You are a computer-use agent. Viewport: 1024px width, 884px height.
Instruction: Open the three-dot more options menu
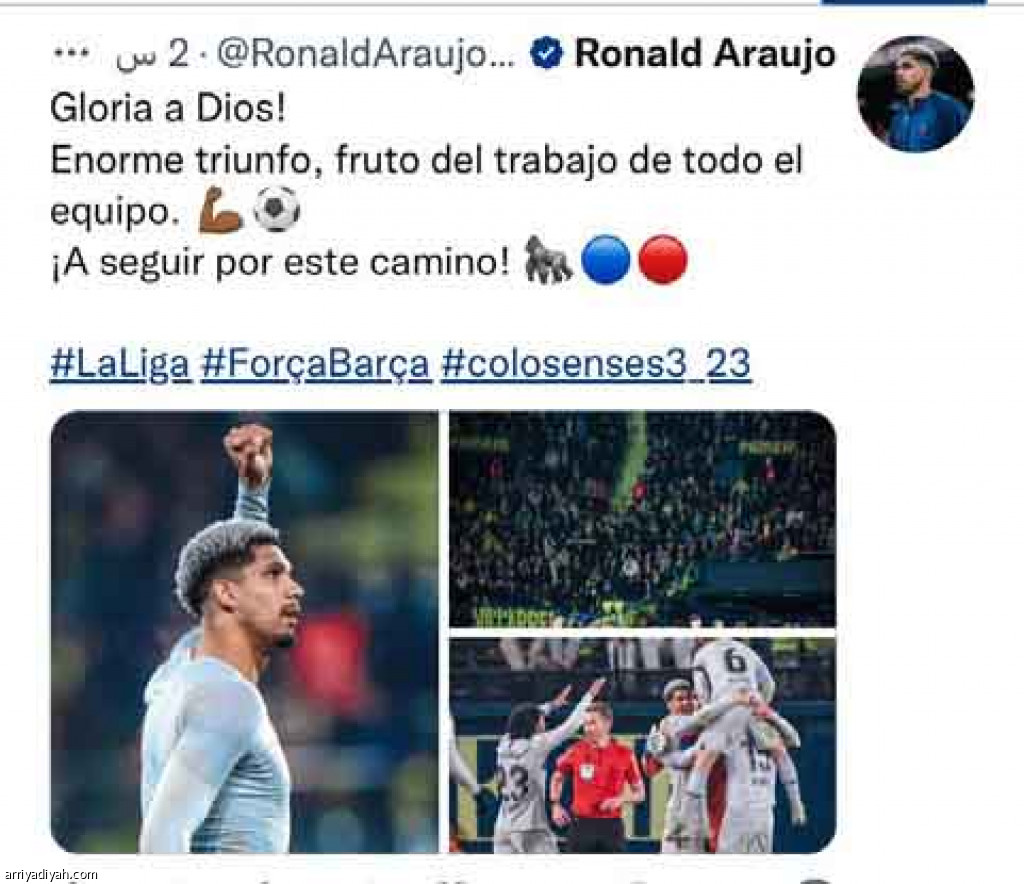(71, 54)
